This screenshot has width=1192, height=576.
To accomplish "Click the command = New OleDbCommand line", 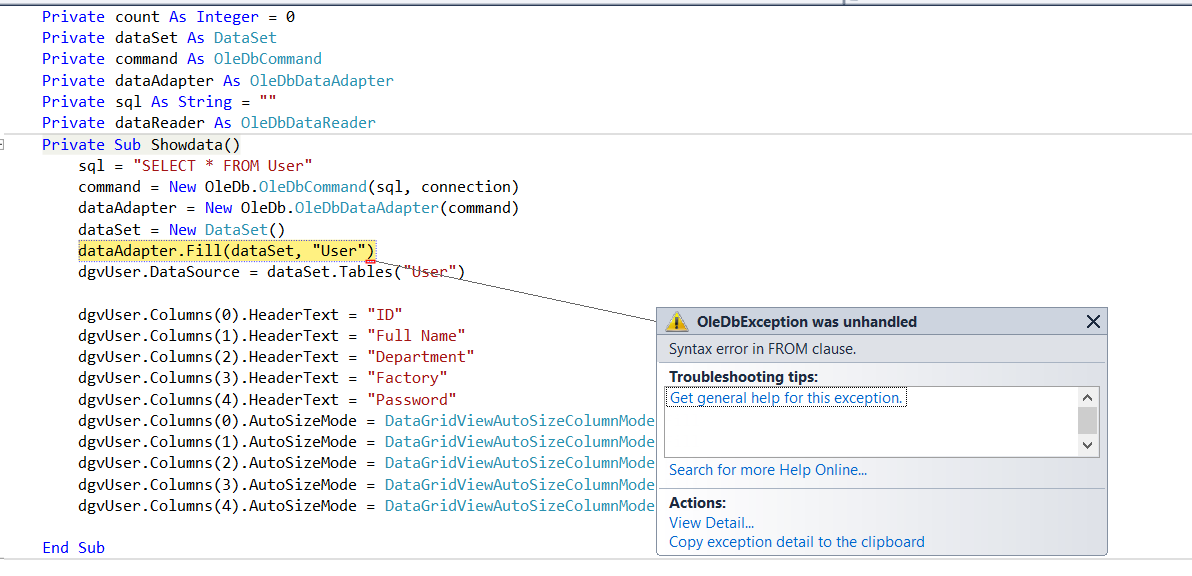I will (298, 187).
